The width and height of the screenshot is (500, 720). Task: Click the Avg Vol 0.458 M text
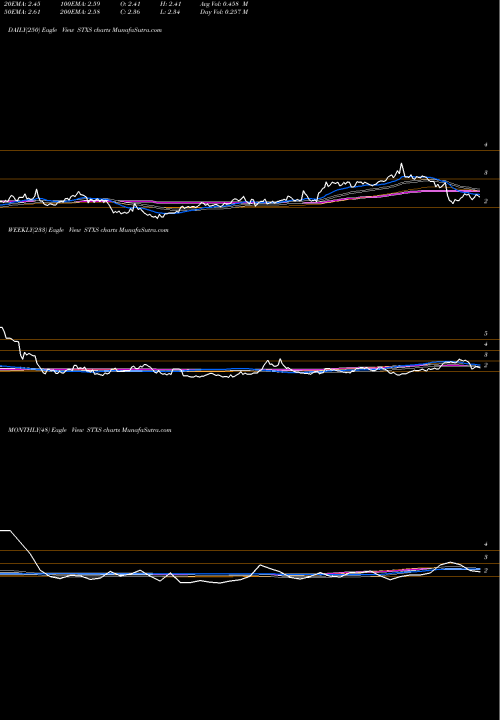pyautogui.click(x=224, y=4)
